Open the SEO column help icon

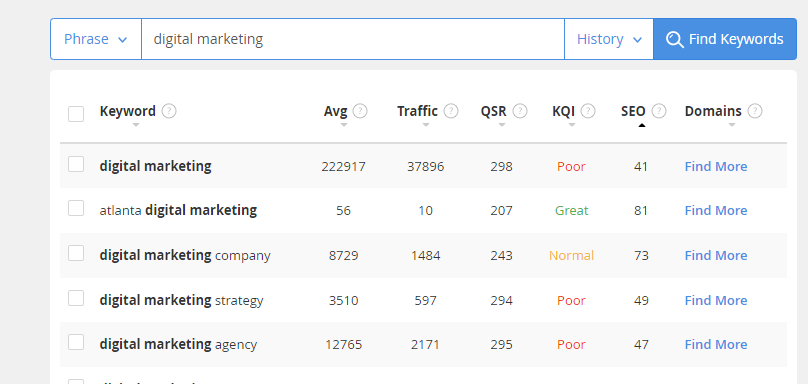point(659,111)
